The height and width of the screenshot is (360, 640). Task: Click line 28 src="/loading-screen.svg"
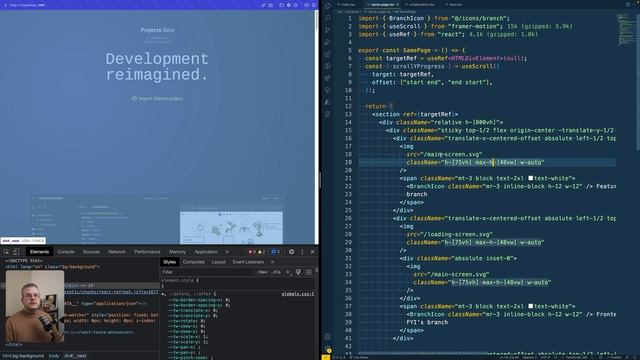point(449,234)
